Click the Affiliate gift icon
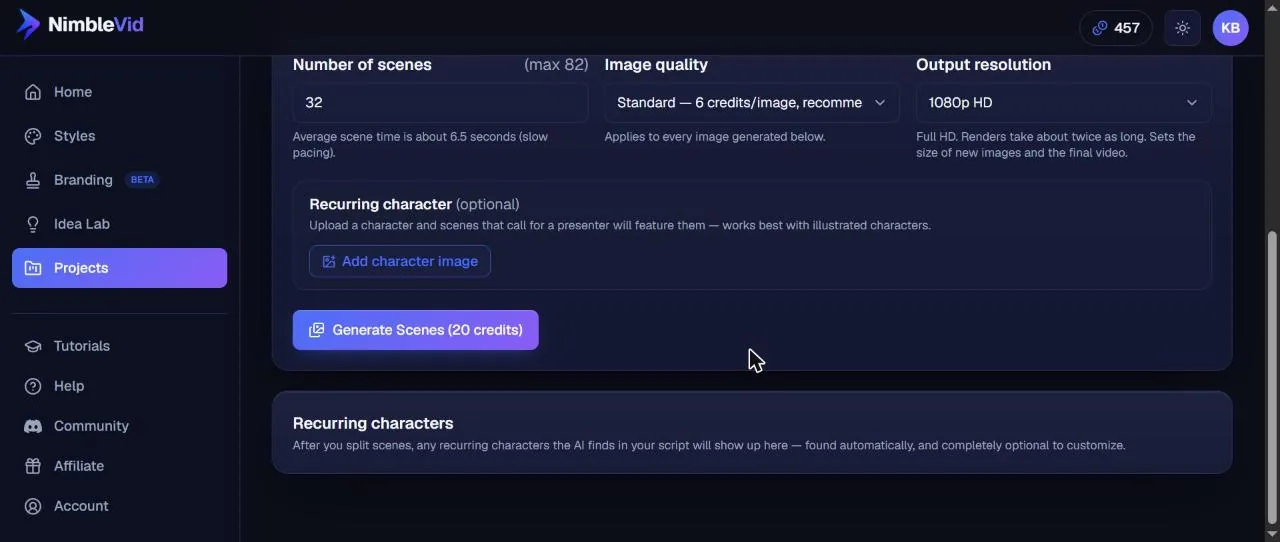1280x542 pixels. pyautogui.click(x=33, y=466)
